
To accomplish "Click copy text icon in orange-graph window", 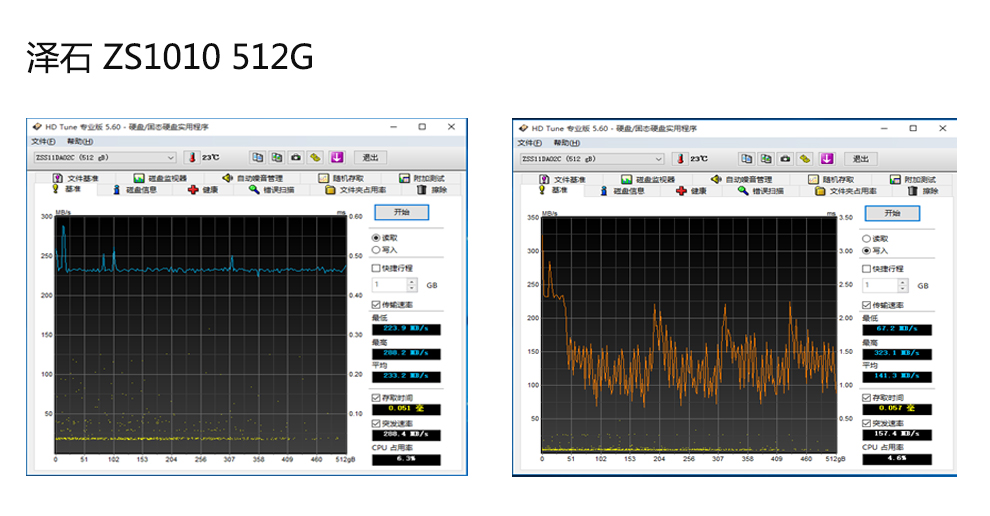I will click(x=746, y=159).
